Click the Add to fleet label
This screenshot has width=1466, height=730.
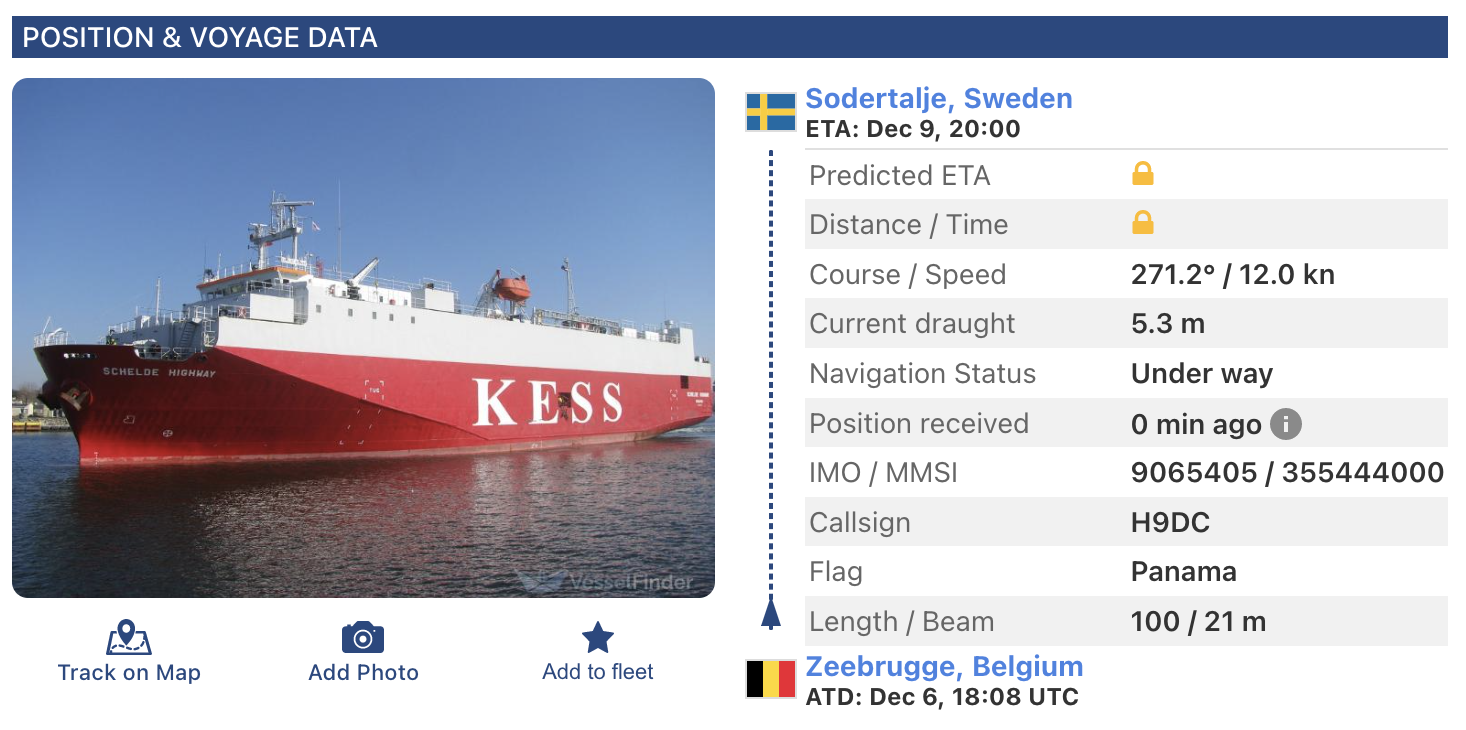[x=598, y=672]
